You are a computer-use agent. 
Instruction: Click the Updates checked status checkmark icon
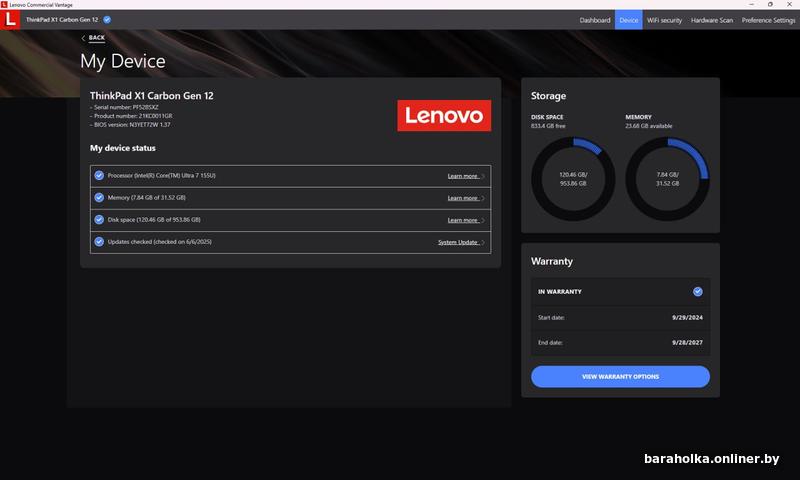pyautogui.click(x=99, y=242)
